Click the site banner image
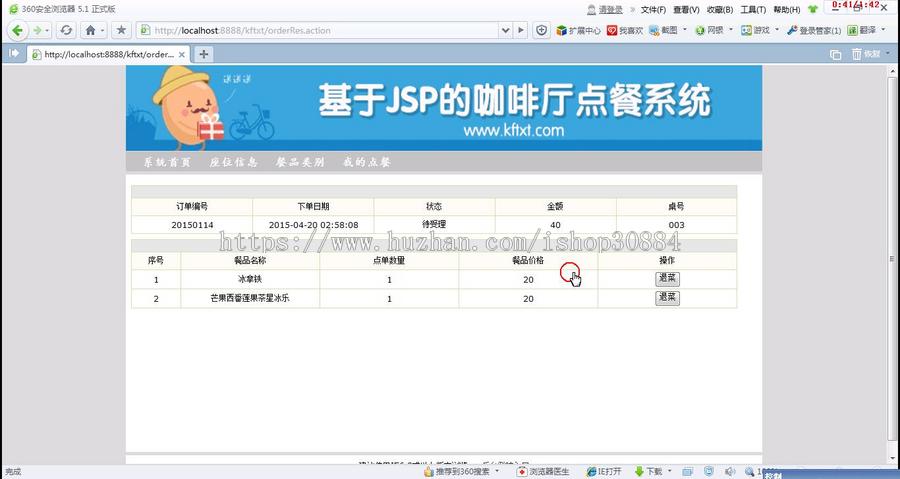This screenshot has height=479, width=900. (x=444, y=108)
